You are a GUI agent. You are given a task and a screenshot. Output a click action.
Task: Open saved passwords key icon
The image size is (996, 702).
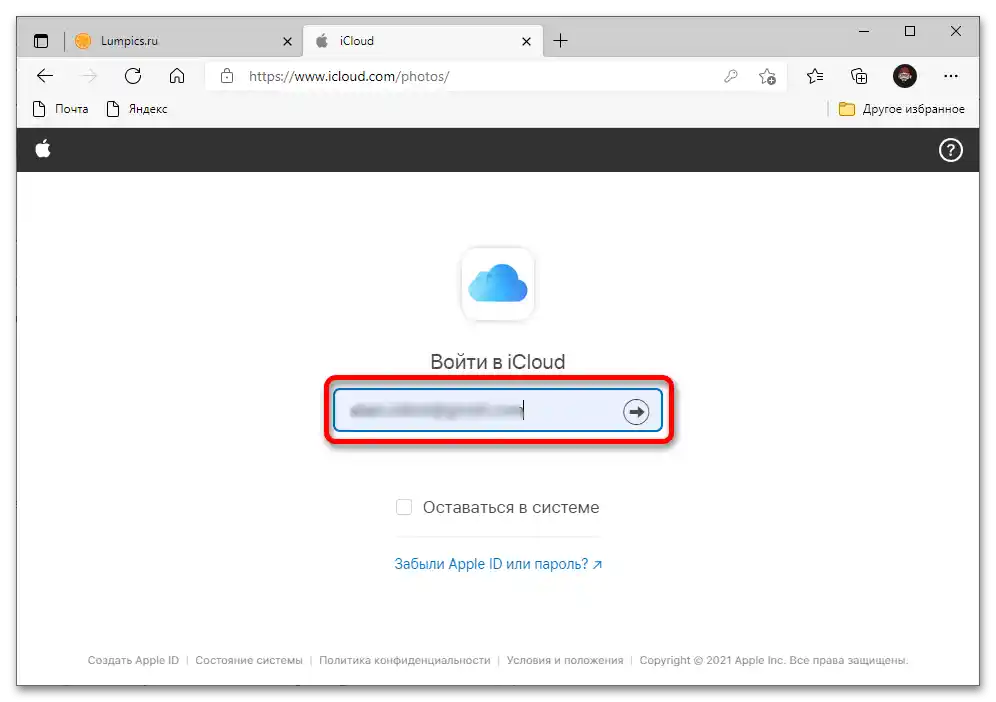point(730,76)
